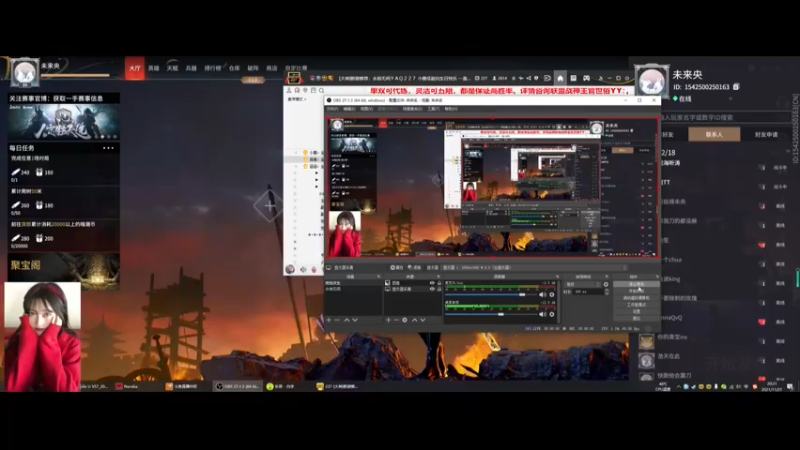Image resolution: width=800 pixels, height=450 pixels.
Task: Open the 天赋 talents tab
Action: (x=172, y=68)
